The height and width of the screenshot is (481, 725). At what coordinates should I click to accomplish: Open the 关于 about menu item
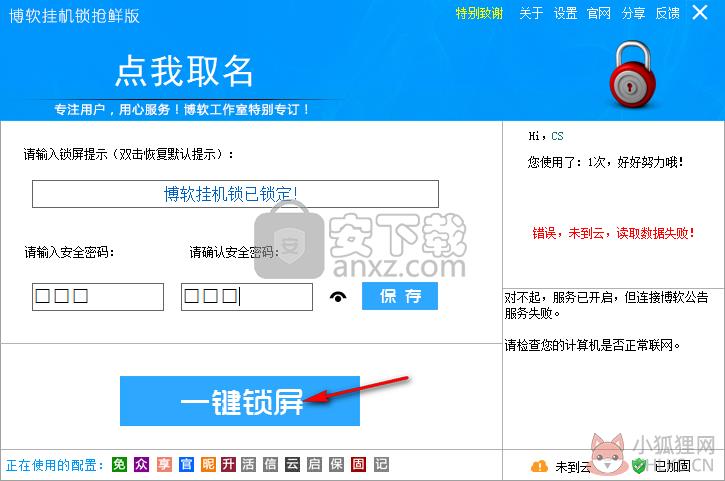pos(531,13)
